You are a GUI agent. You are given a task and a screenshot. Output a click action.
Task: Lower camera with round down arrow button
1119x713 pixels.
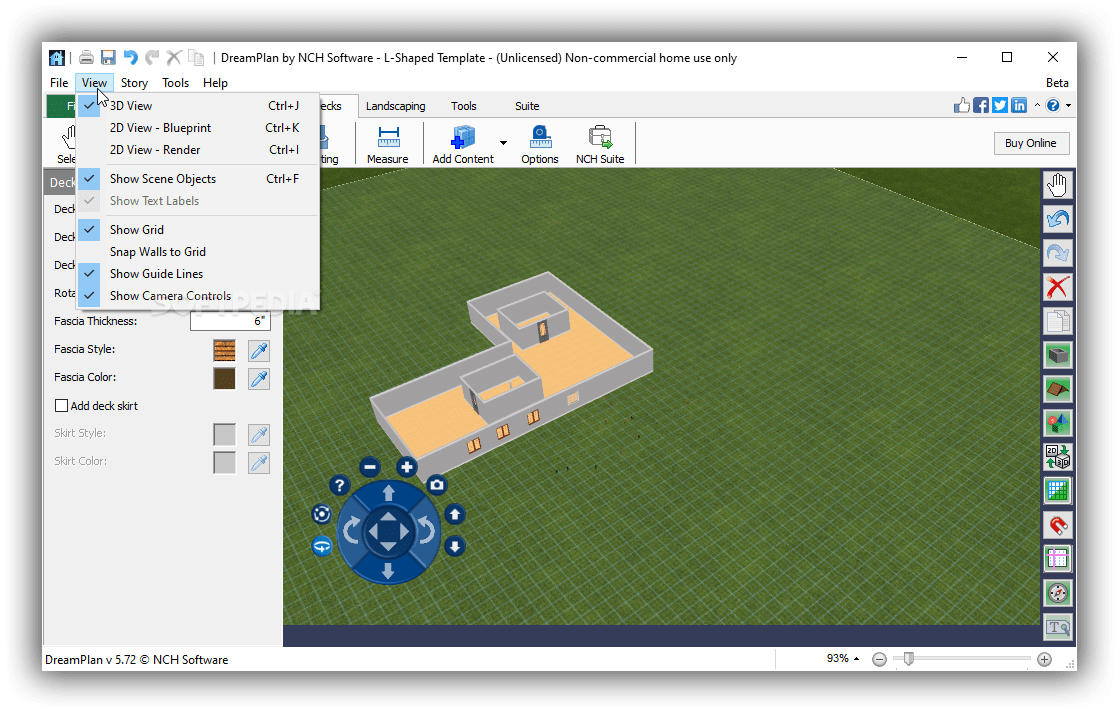coord(455,547)
